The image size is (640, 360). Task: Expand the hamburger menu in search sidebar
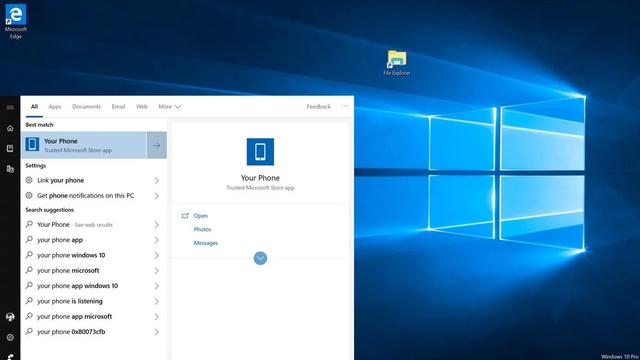(x=10, y=107)
